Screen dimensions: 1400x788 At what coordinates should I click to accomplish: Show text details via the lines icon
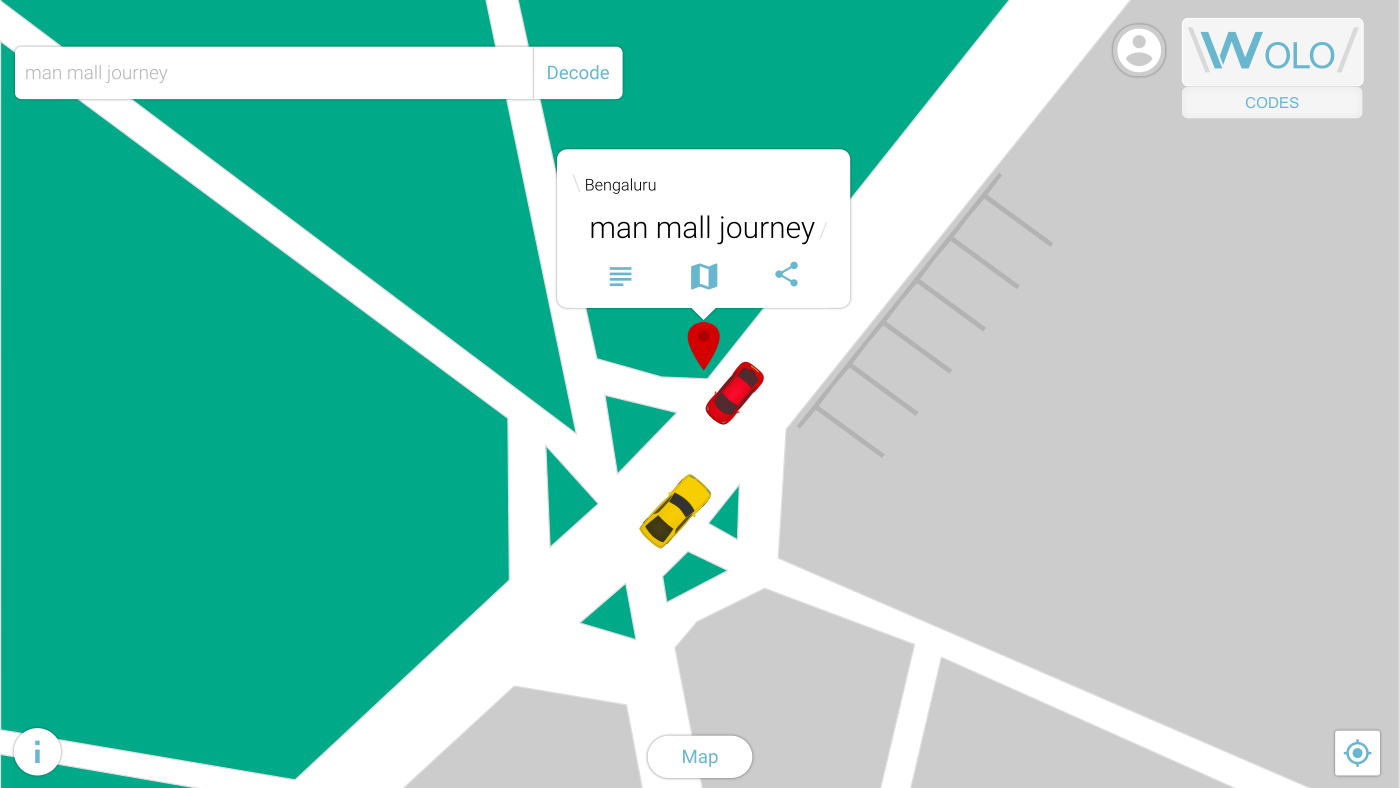click(621, 276)
